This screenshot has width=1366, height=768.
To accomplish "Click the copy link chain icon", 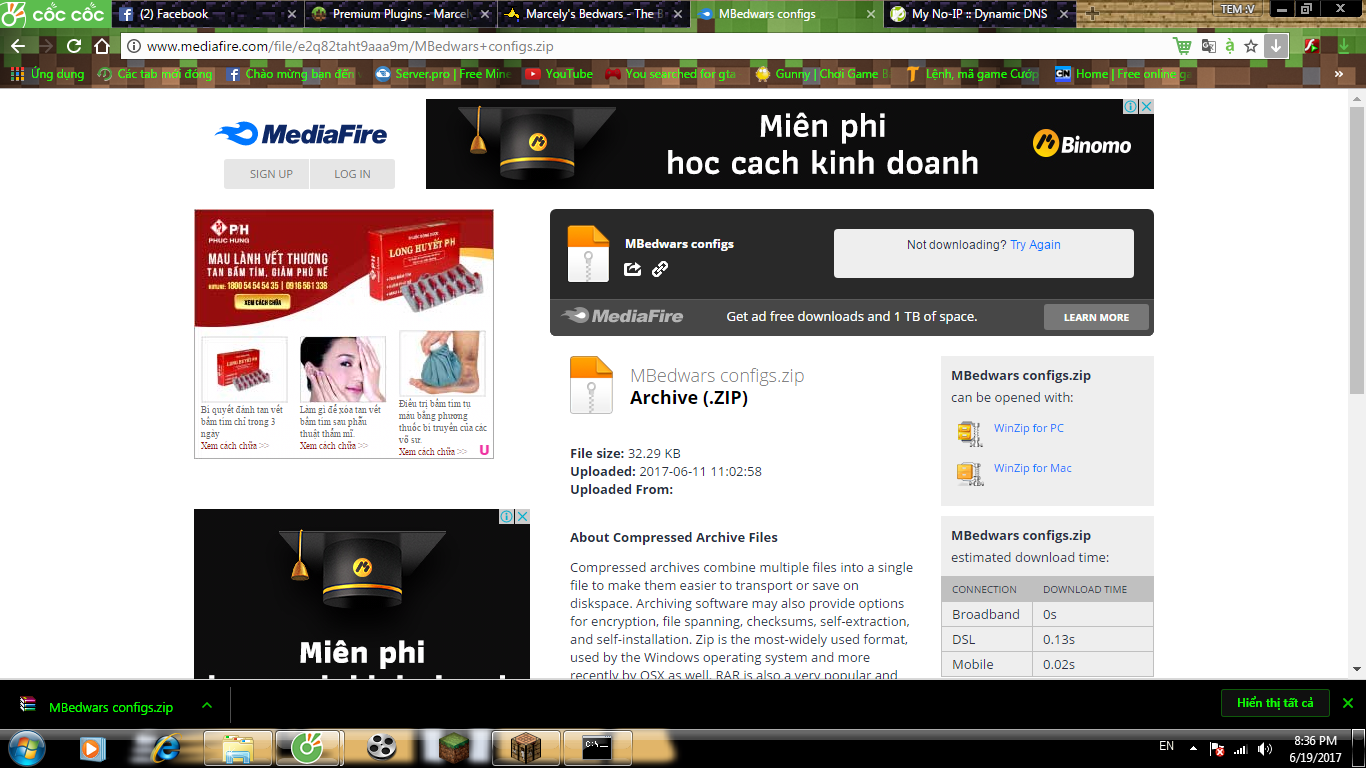I will pyautogui.click(x=660, y=269).
